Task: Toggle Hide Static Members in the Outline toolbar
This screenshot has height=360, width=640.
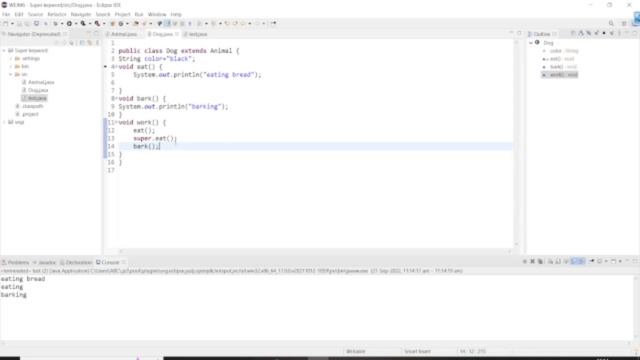Action: coord(596,33)
